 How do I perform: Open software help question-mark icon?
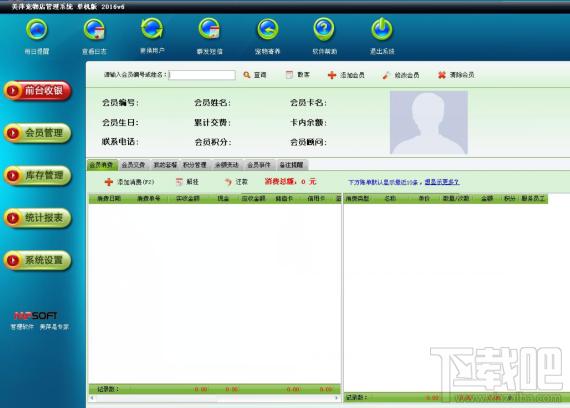[x=324, y=29]
